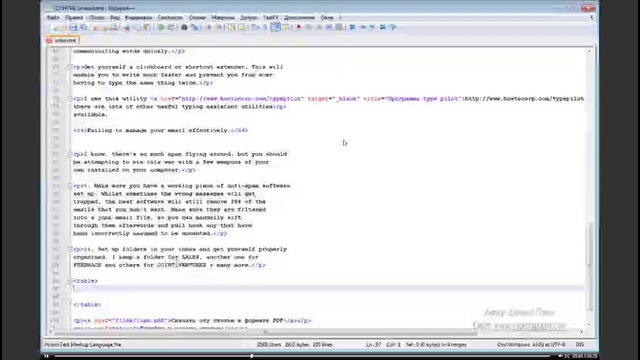The width and height of the screenshot is (640, 360).
Task: Collapse the fold at 'I use this utility'
Action: [70, 99]
